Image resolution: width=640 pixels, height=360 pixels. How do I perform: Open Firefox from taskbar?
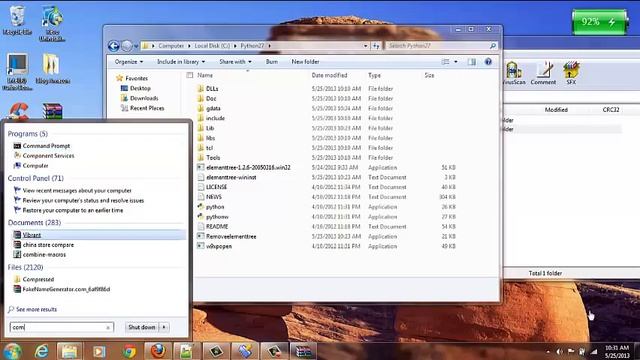pyautogui.click(x=158, y=351)
